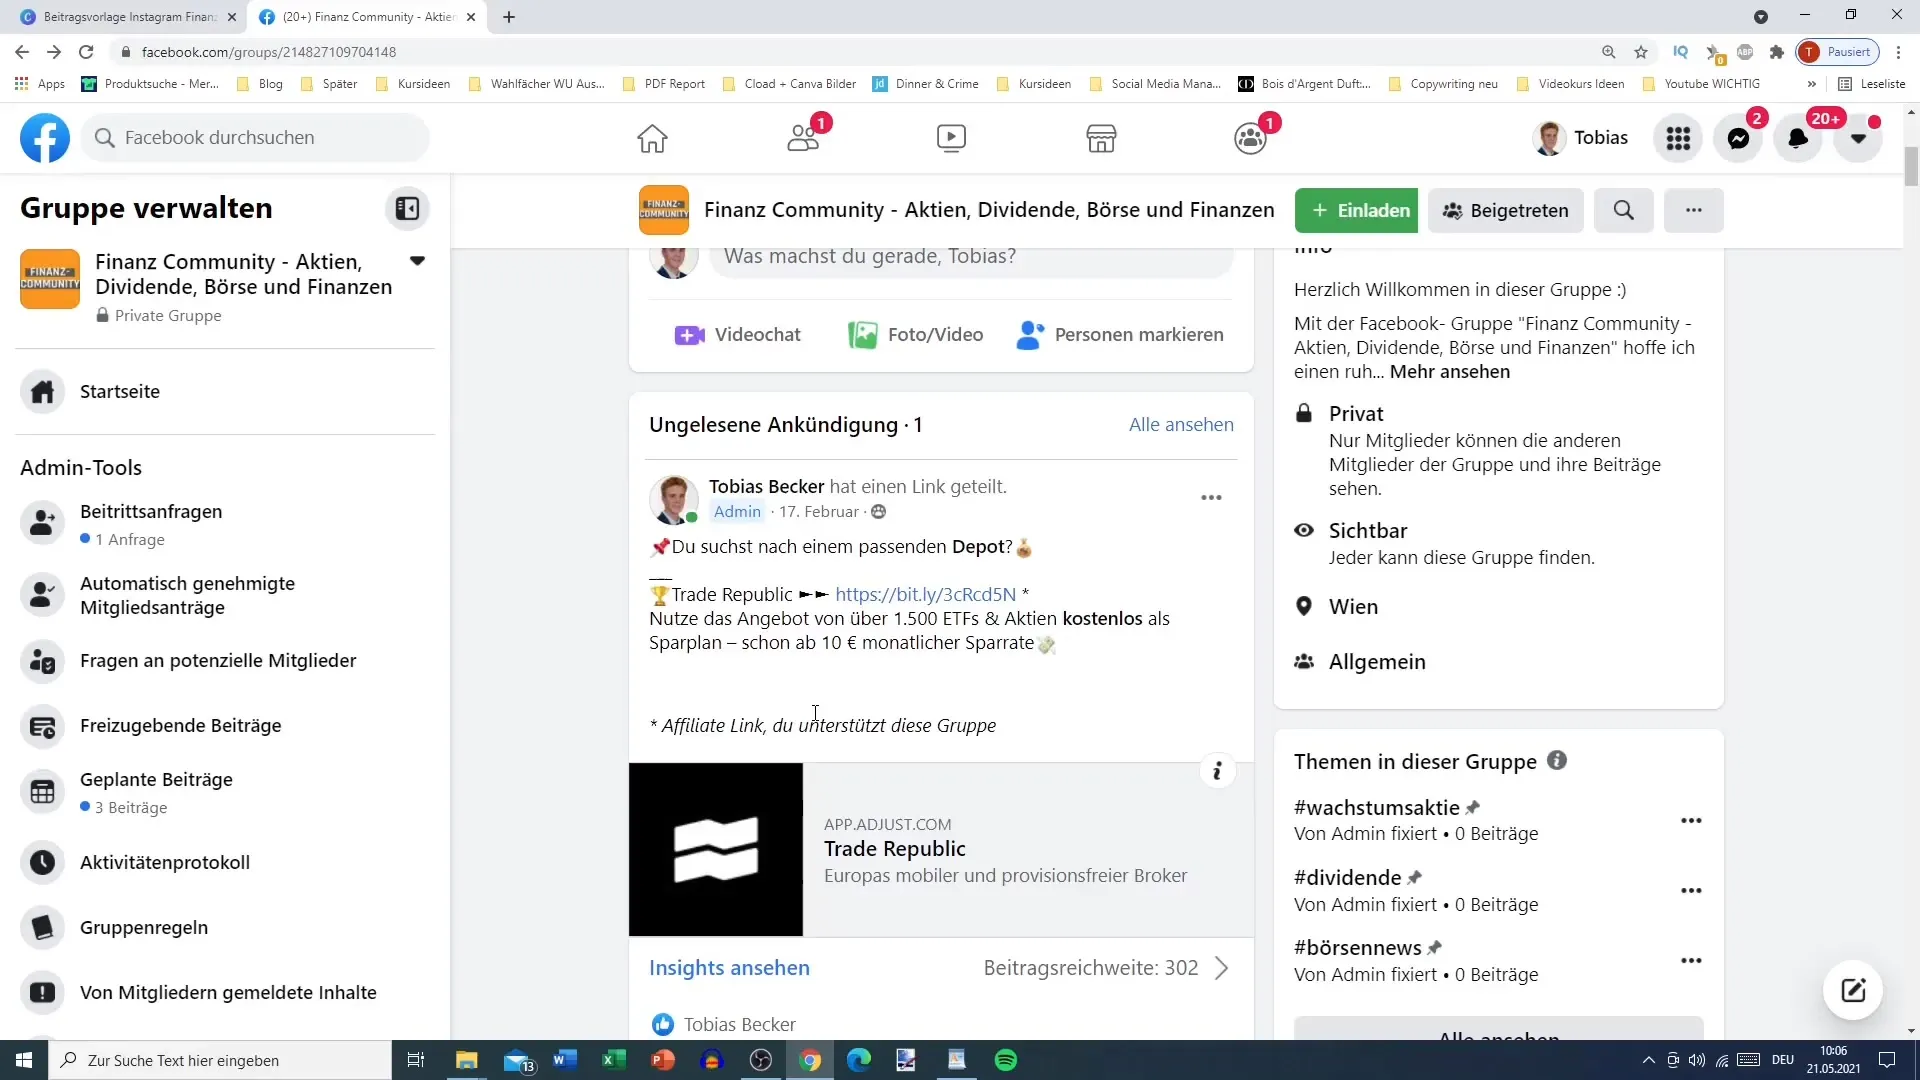The width and height of the screenshot is (1920, 1080).
Task: Open Insights ansehen for the post
Action: click(x=729, y=967)
